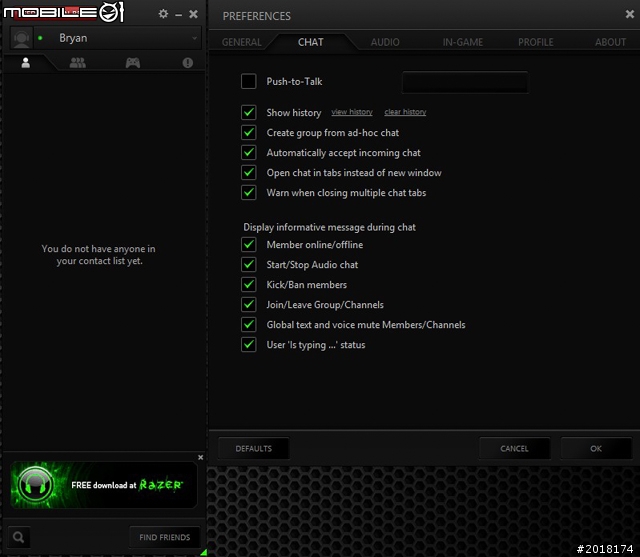Viewport: 640px width, 557px height.
Task: Confirm preferences with OK
Action: coord(596,448)
